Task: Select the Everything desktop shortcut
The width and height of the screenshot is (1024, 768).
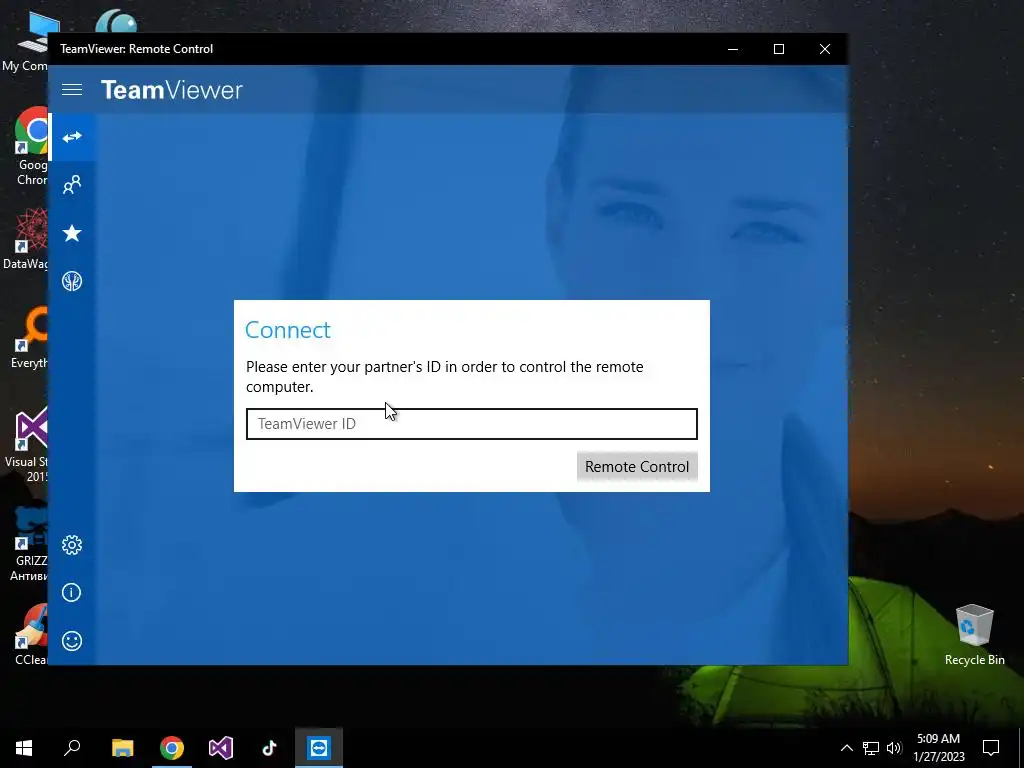Action: (29, 338)
